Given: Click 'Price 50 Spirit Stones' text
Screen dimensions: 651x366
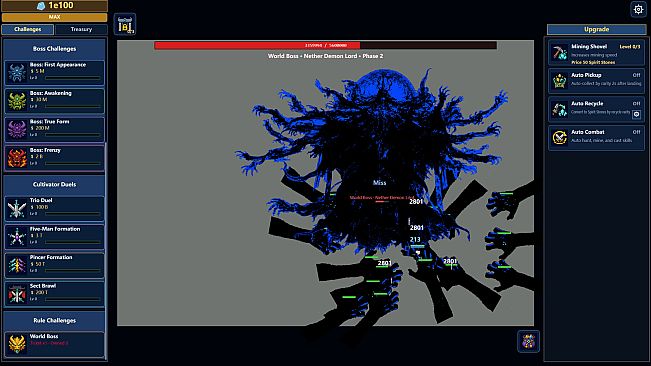Looking at the screenshot, I should pos(593,62).
